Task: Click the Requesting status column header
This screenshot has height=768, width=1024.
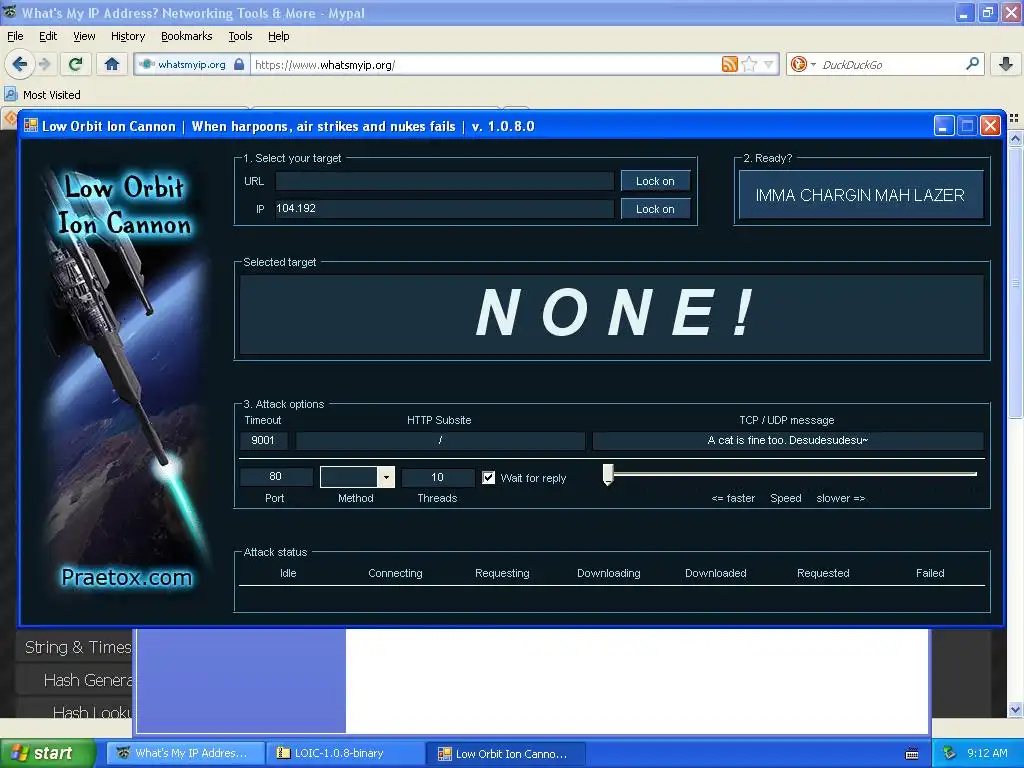Action: (502, 573)
